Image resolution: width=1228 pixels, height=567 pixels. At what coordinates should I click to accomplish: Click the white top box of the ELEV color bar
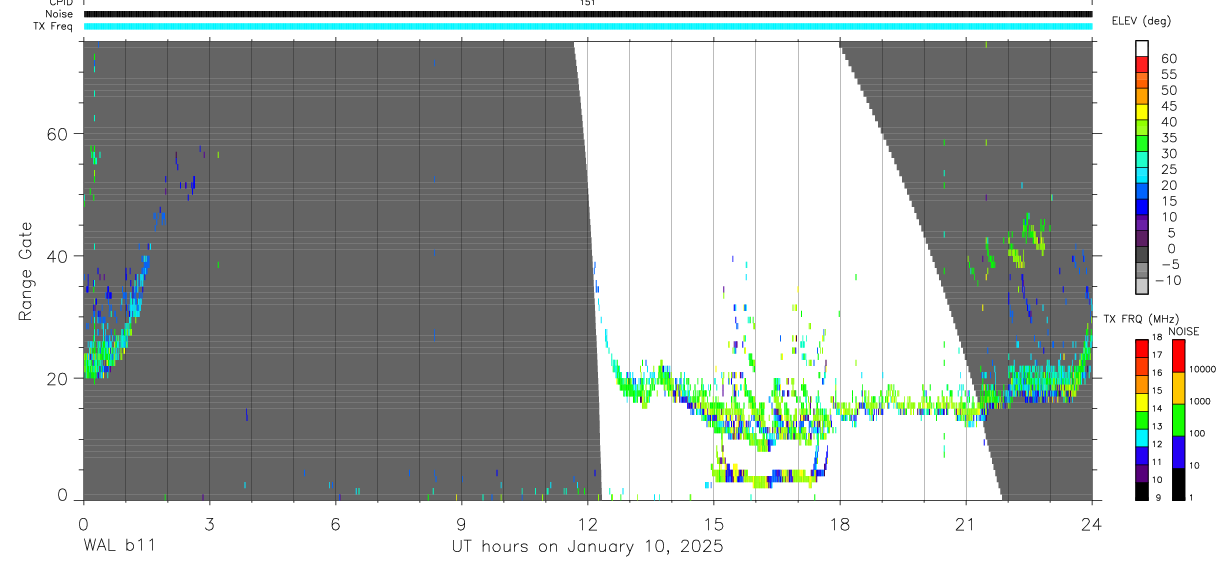(1142, 48)
